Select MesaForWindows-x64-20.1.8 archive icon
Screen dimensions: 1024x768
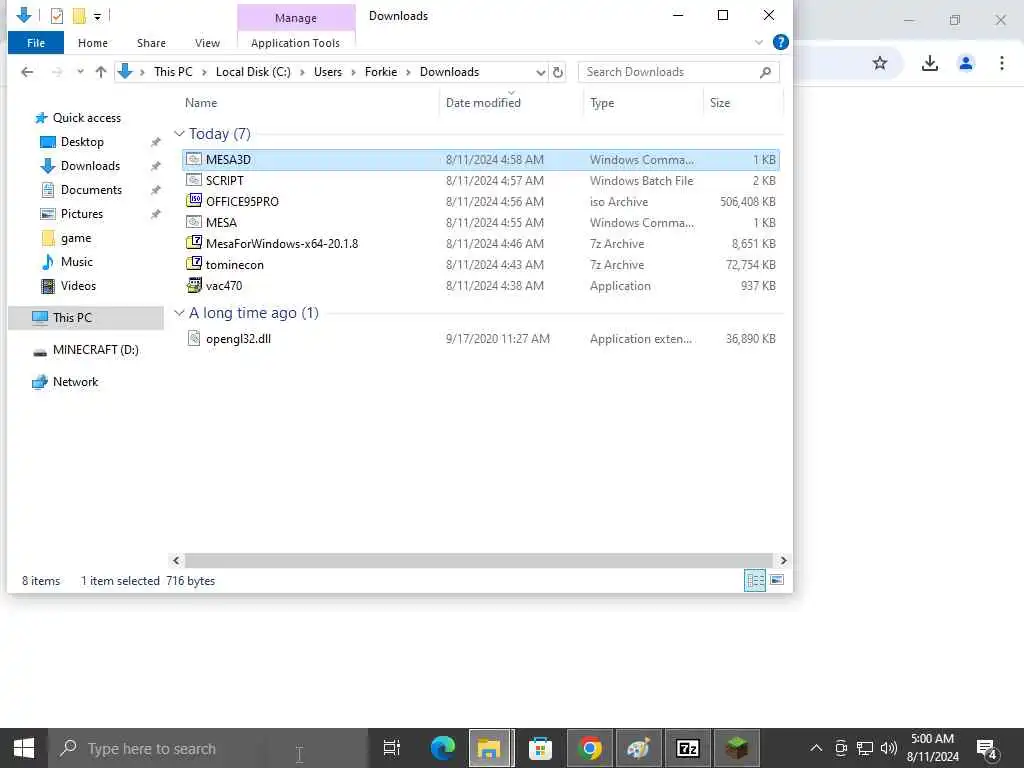coord(194,243)
